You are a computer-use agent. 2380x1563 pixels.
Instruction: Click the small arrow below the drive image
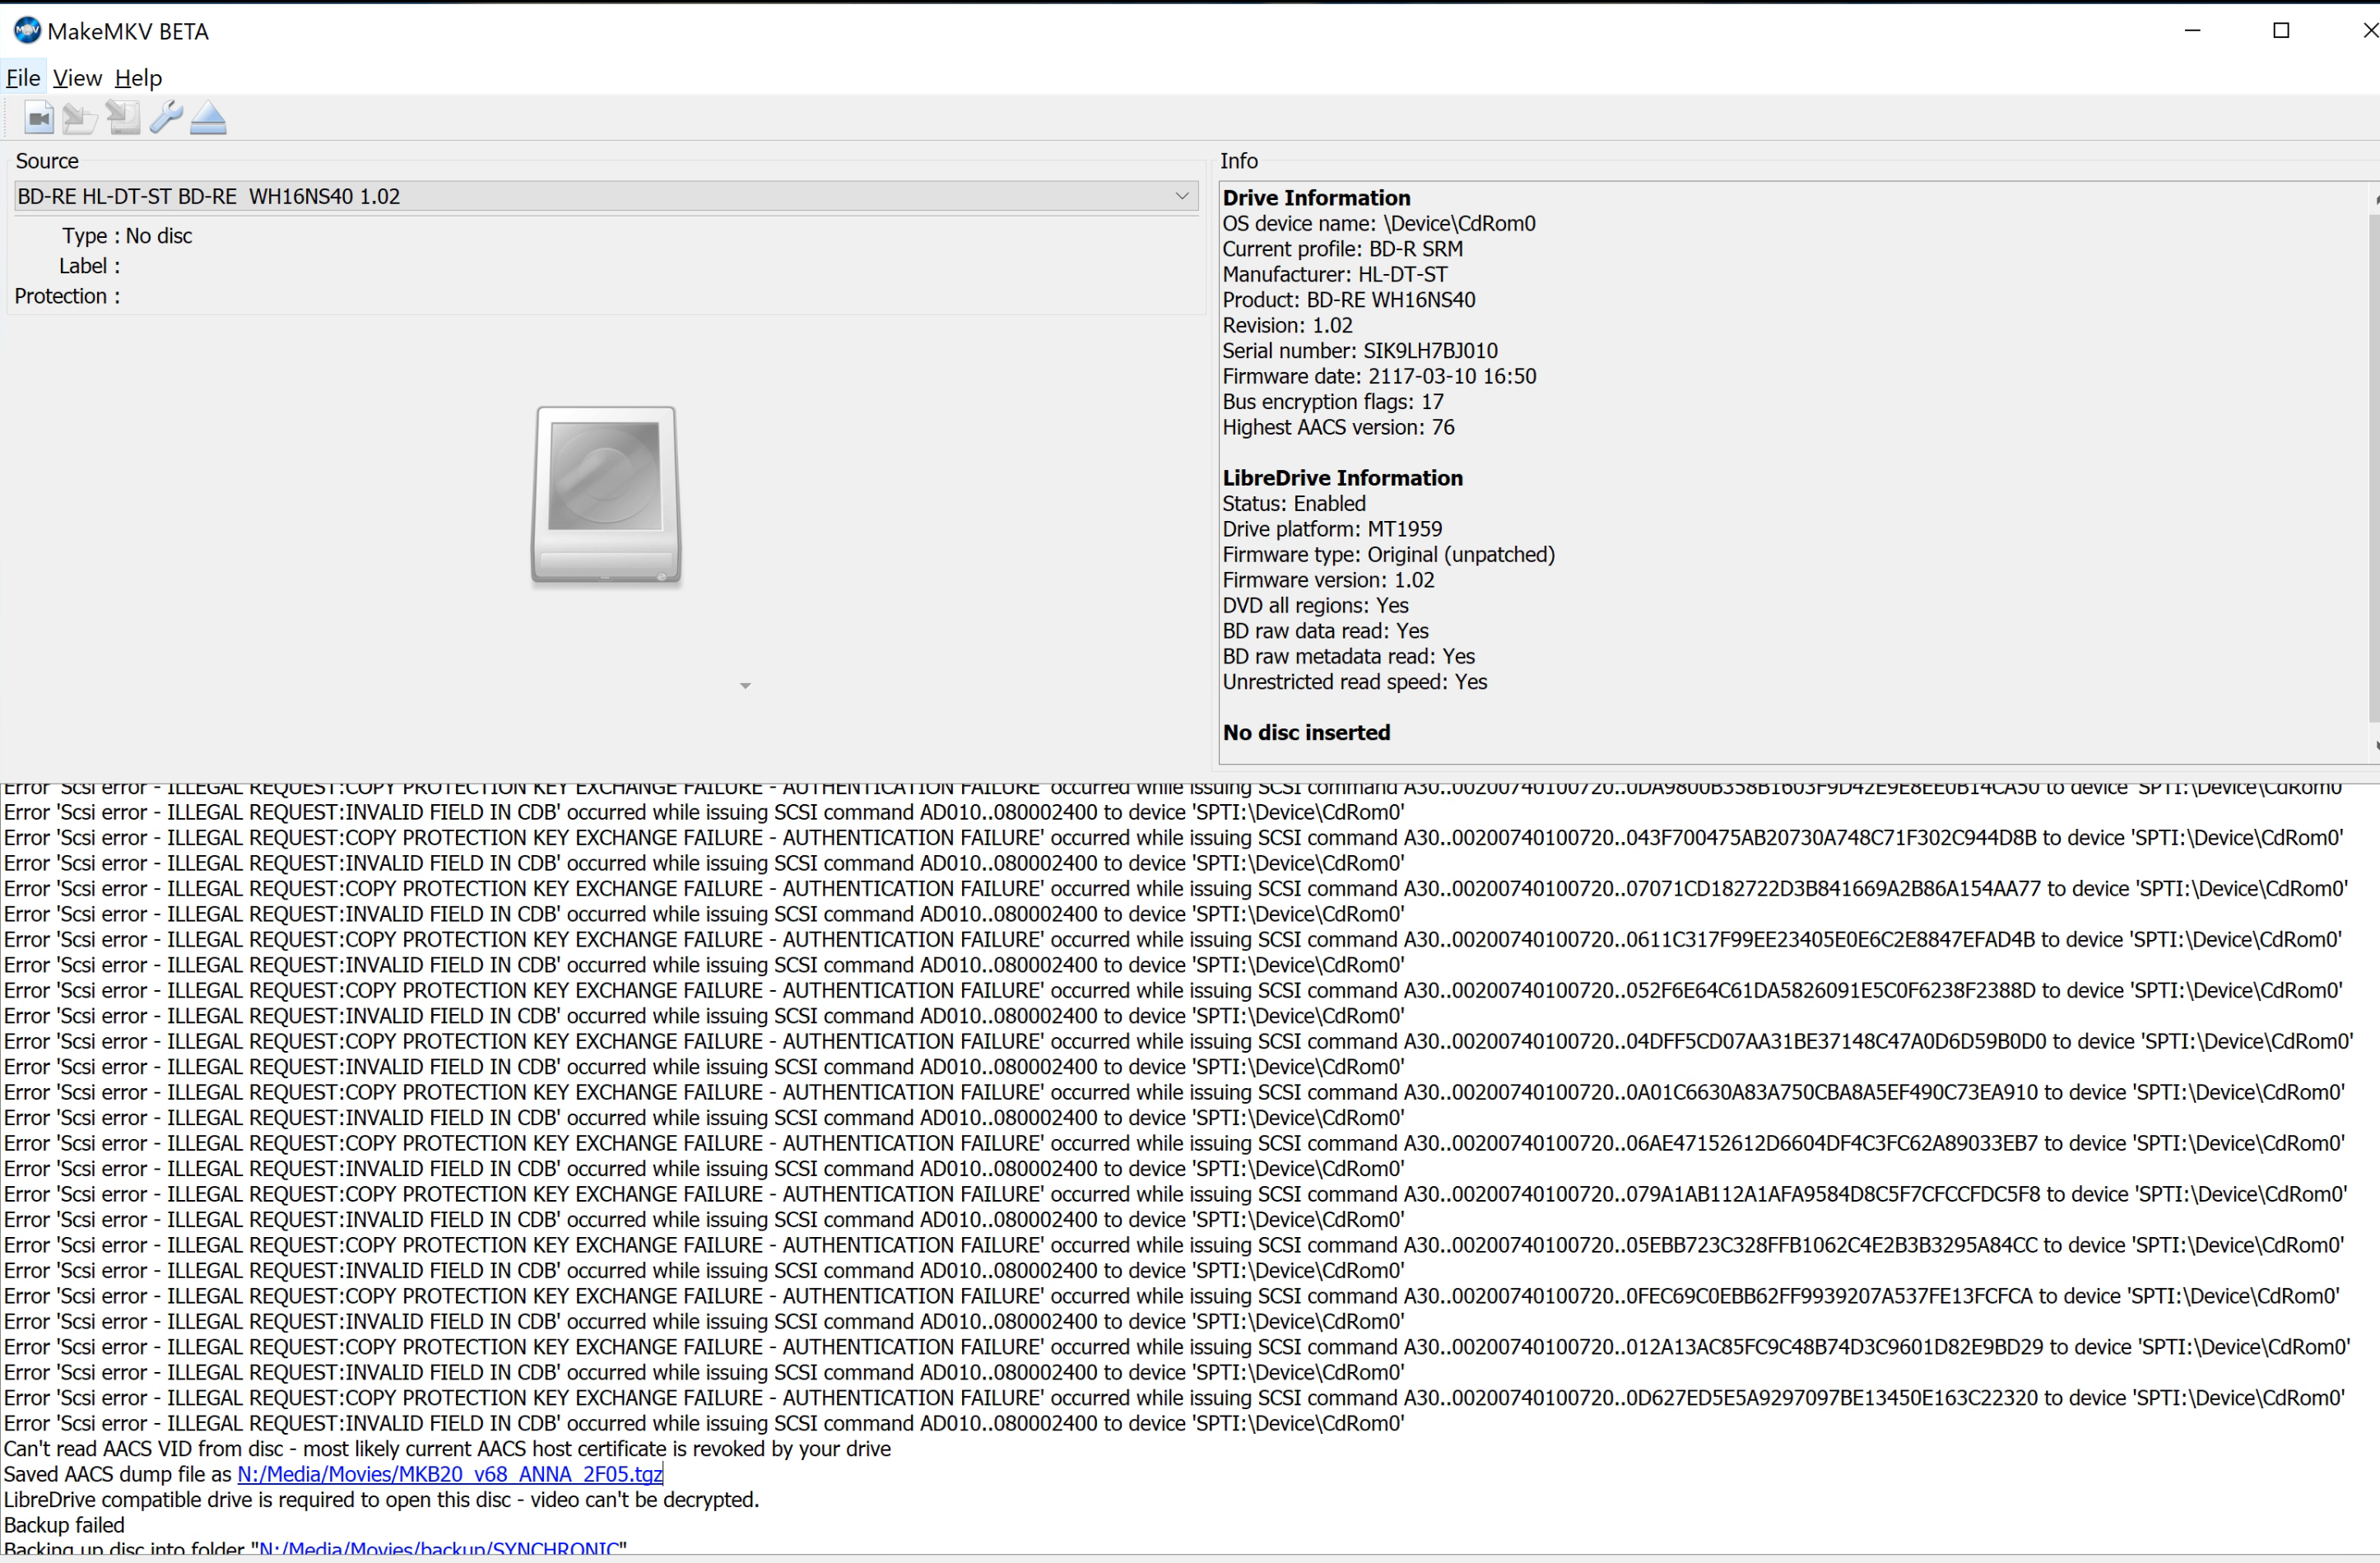[745, 686]
